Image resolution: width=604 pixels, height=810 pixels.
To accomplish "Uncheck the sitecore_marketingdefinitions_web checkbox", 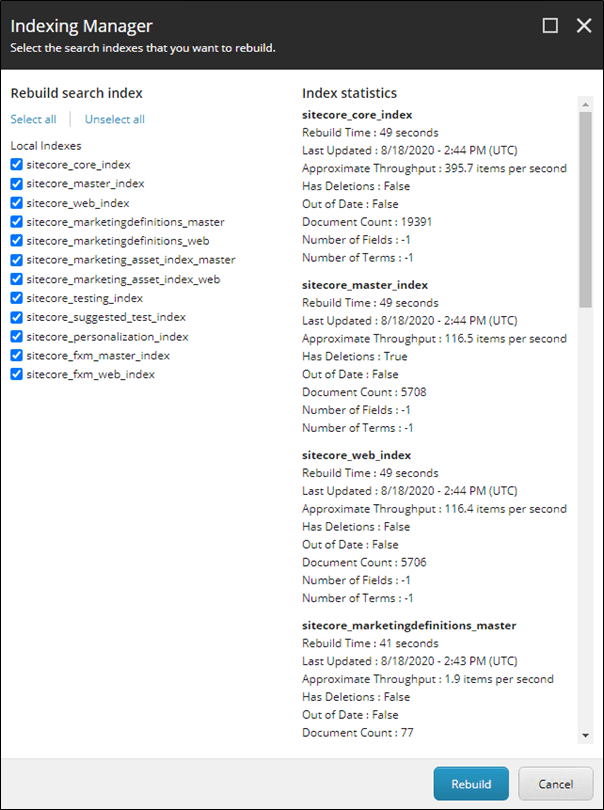I will pos(17,241).
